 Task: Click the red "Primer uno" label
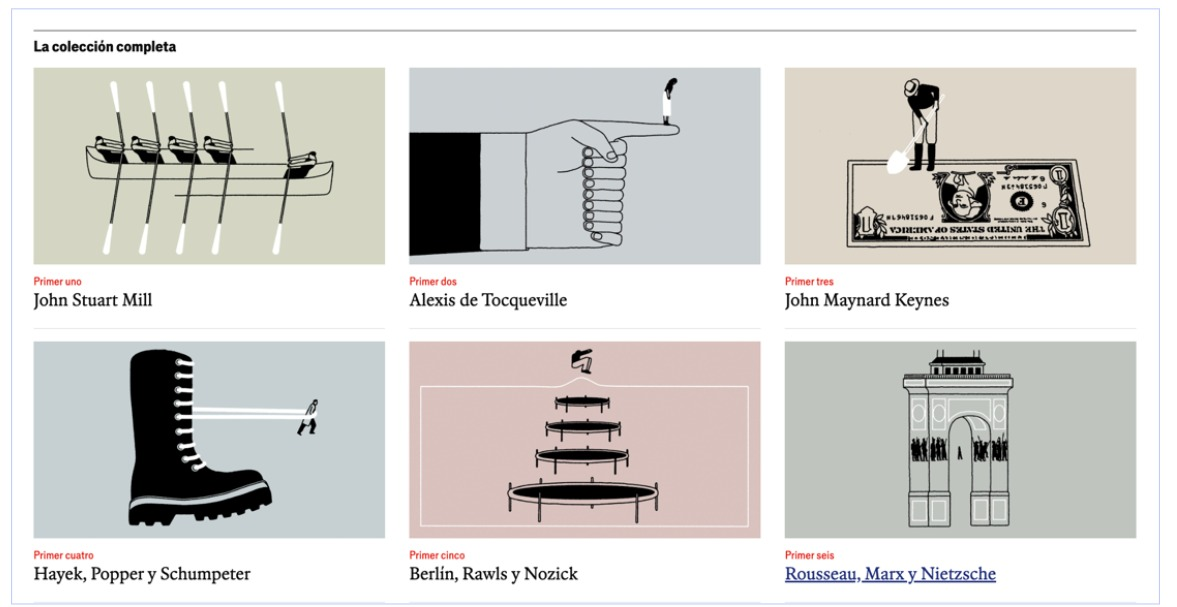(x=57, y=282)
